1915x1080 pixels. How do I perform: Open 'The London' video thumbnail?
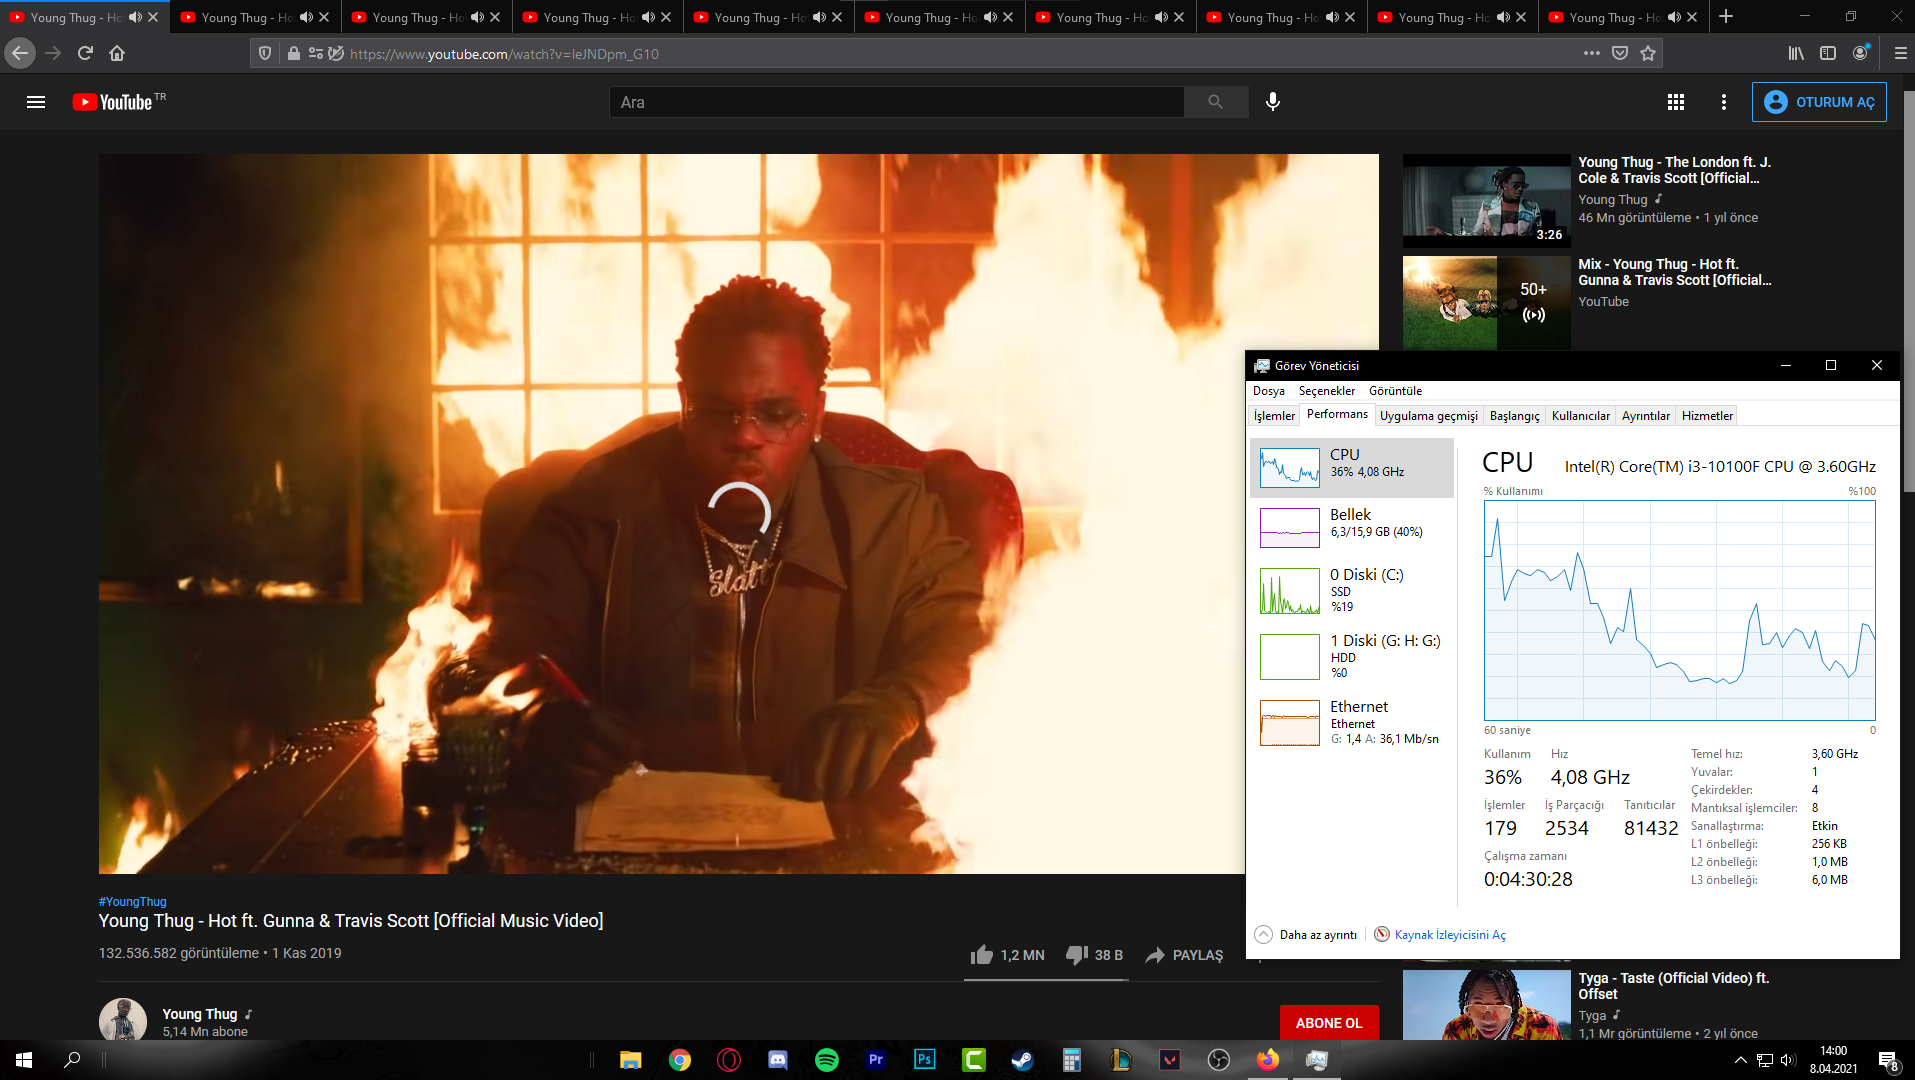click(1486, 201)
